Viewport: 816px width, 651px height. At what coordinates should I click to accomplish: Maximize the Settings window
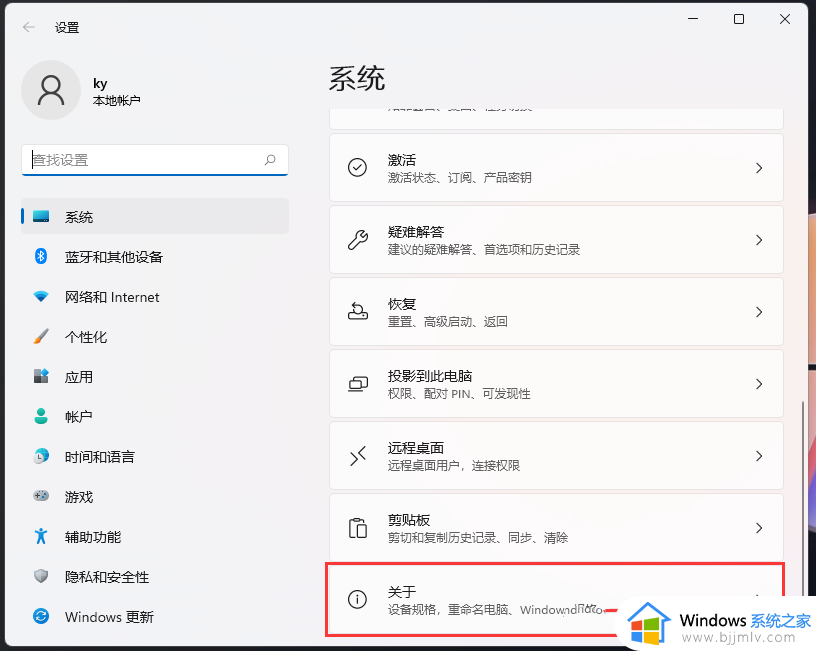tap(739, 19)
